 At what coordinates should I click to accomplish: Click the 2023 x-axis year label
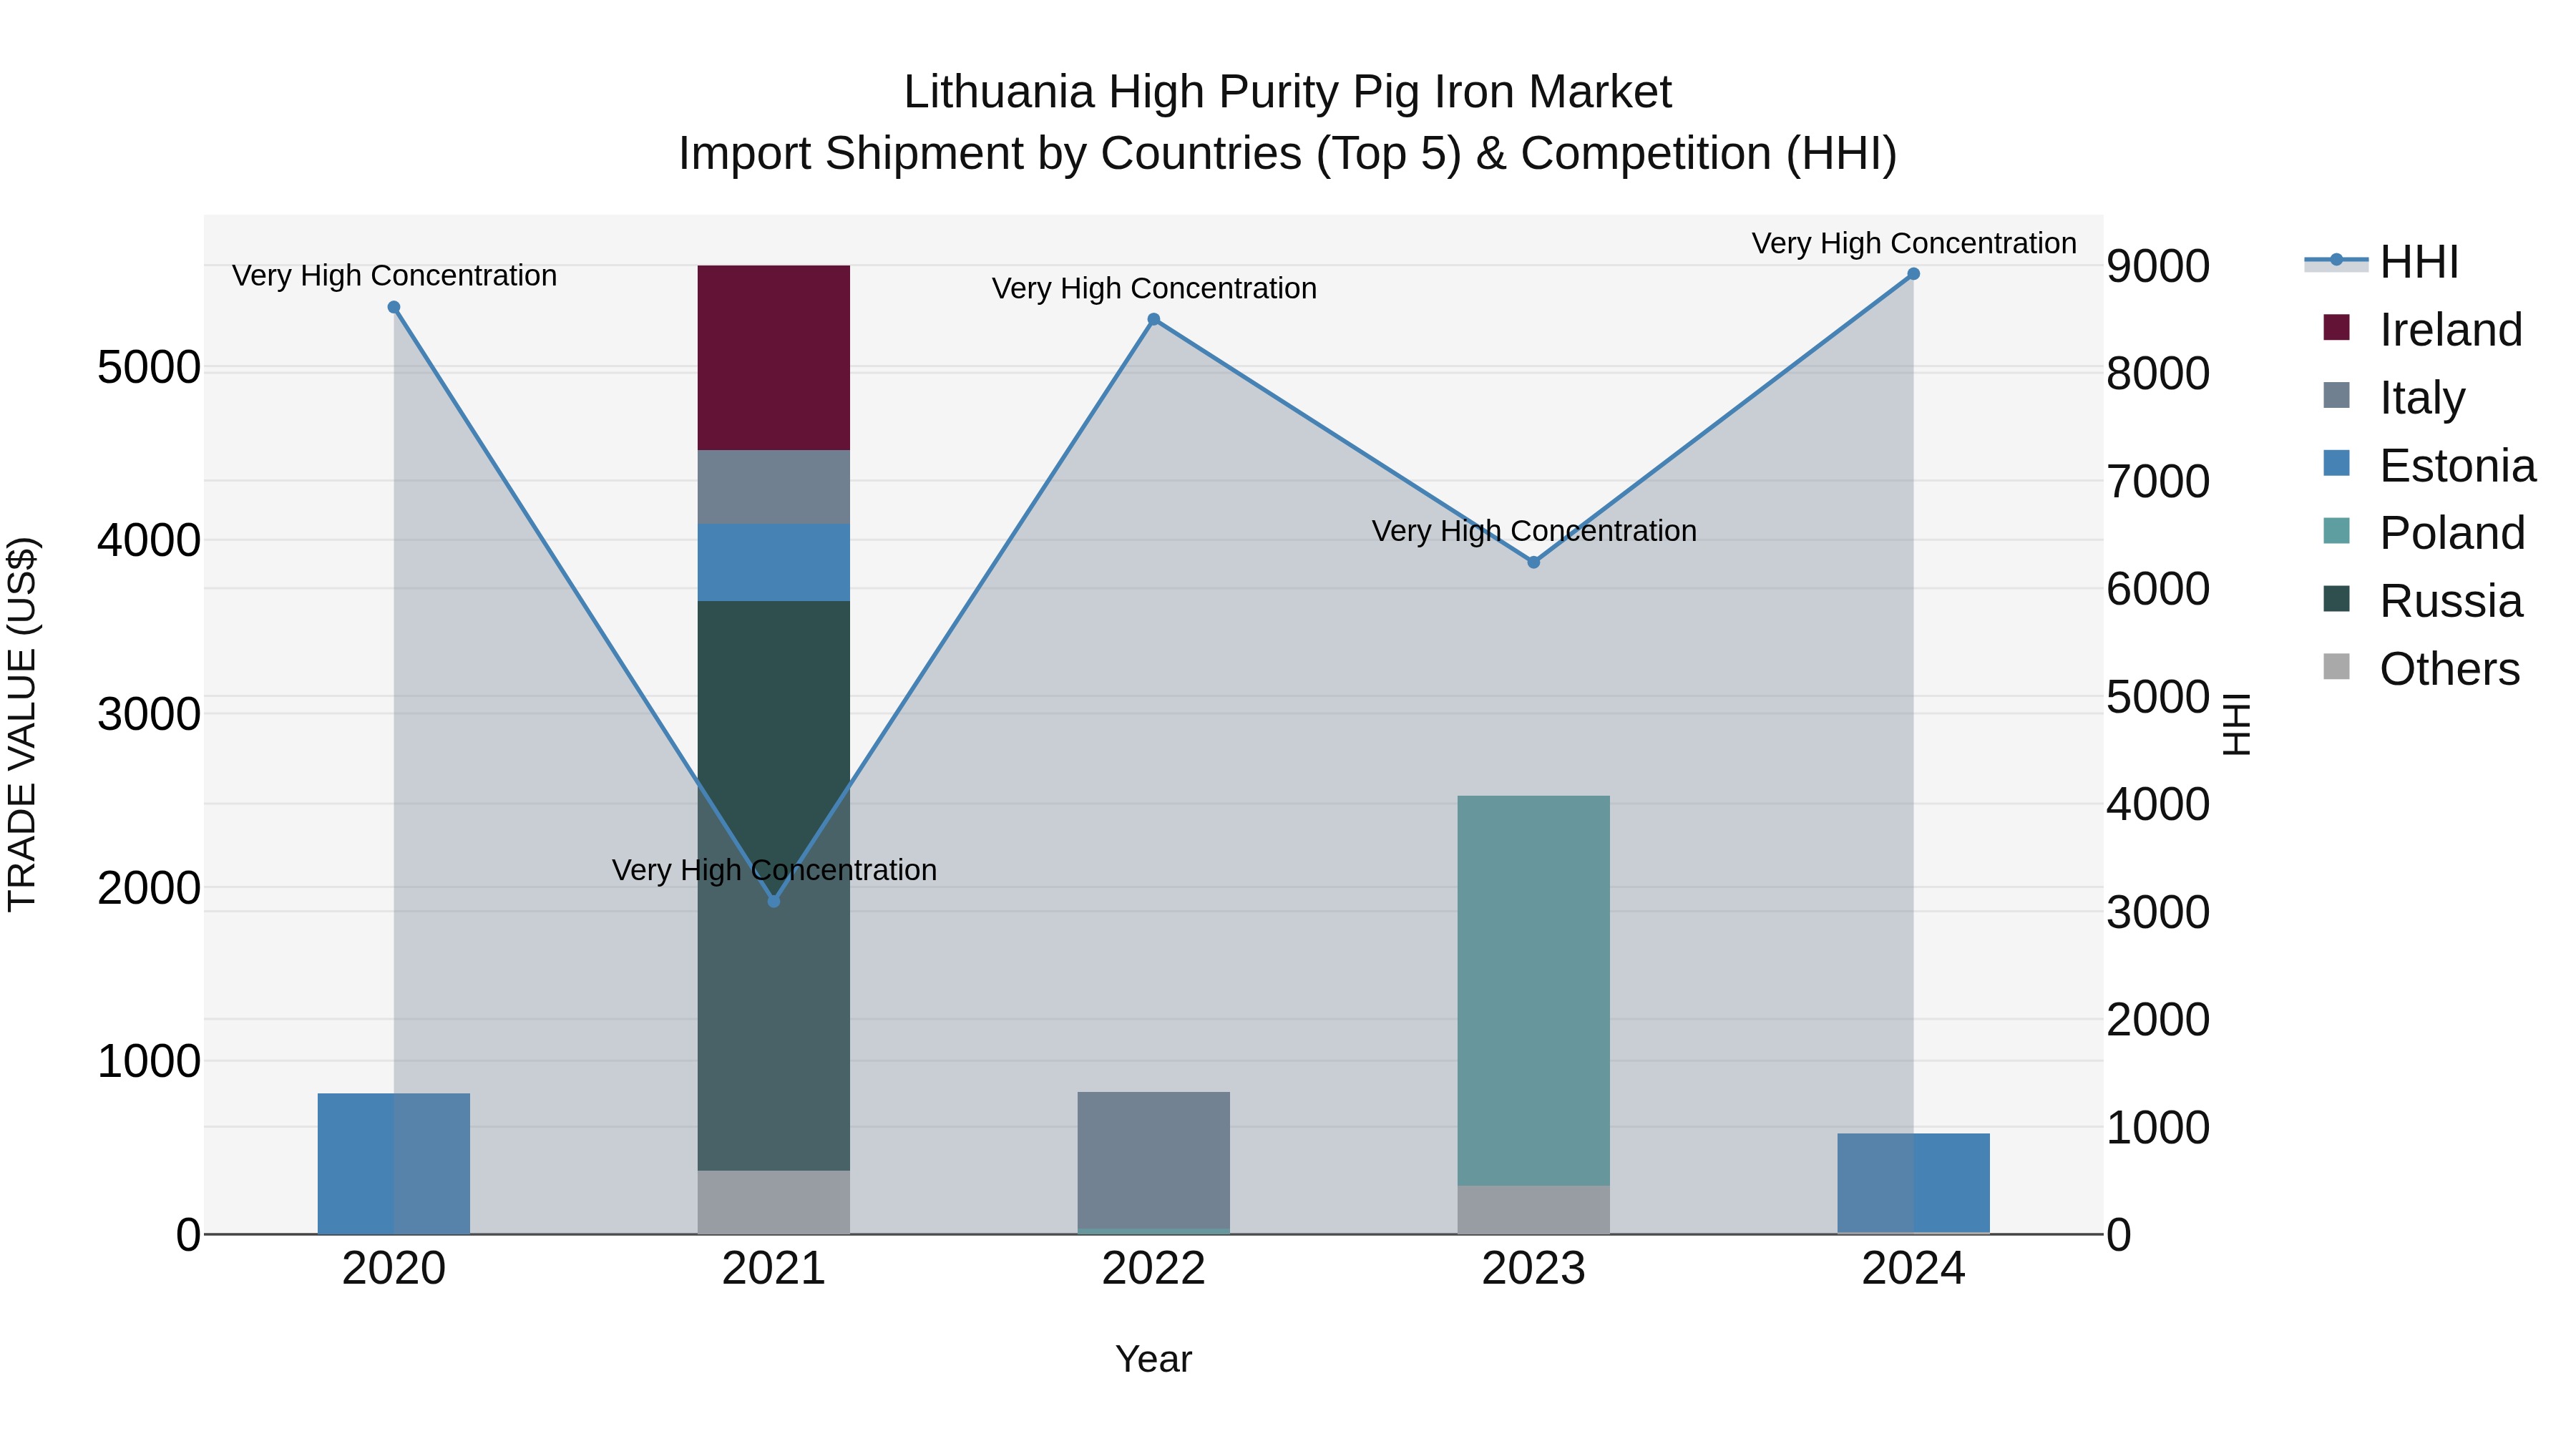(1534, 1269)
